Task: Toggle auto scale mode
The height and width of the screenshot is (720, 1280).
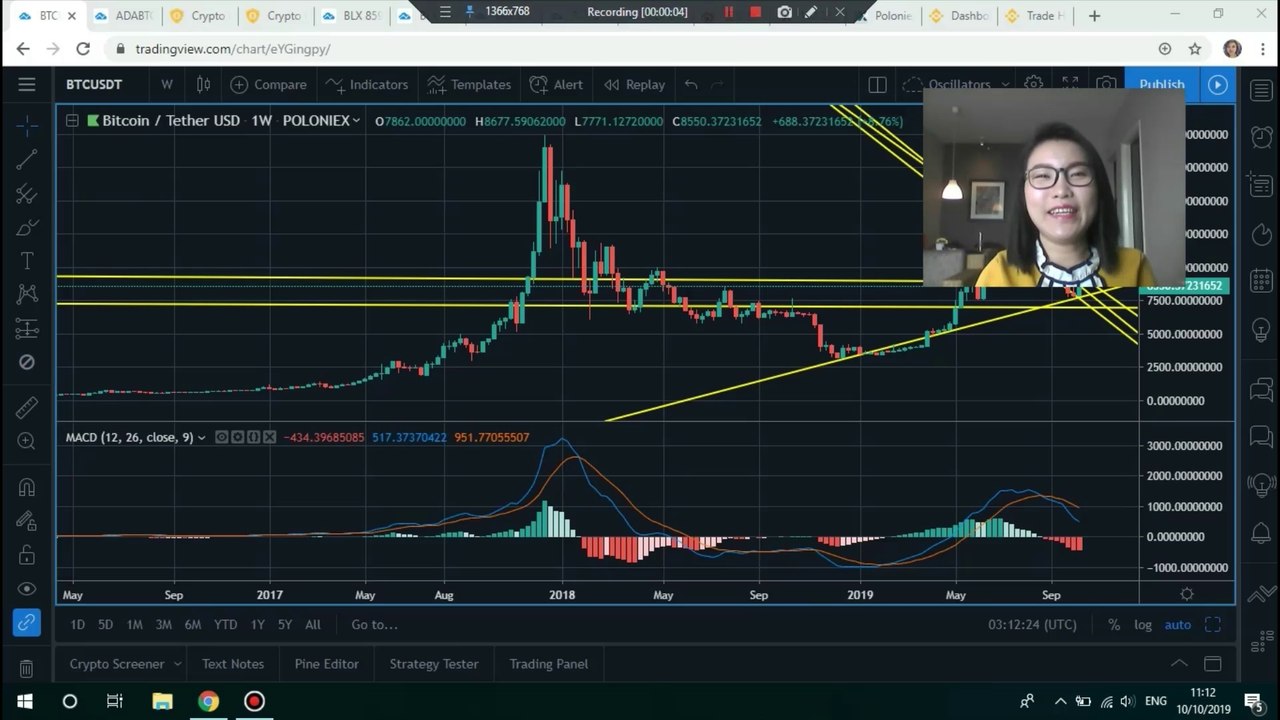Action: 1178,625
